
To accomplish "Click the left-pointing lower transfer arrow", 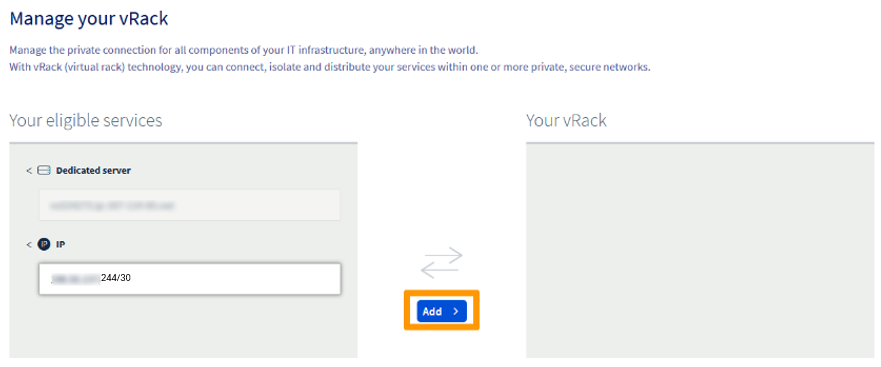I will [442, 270].
